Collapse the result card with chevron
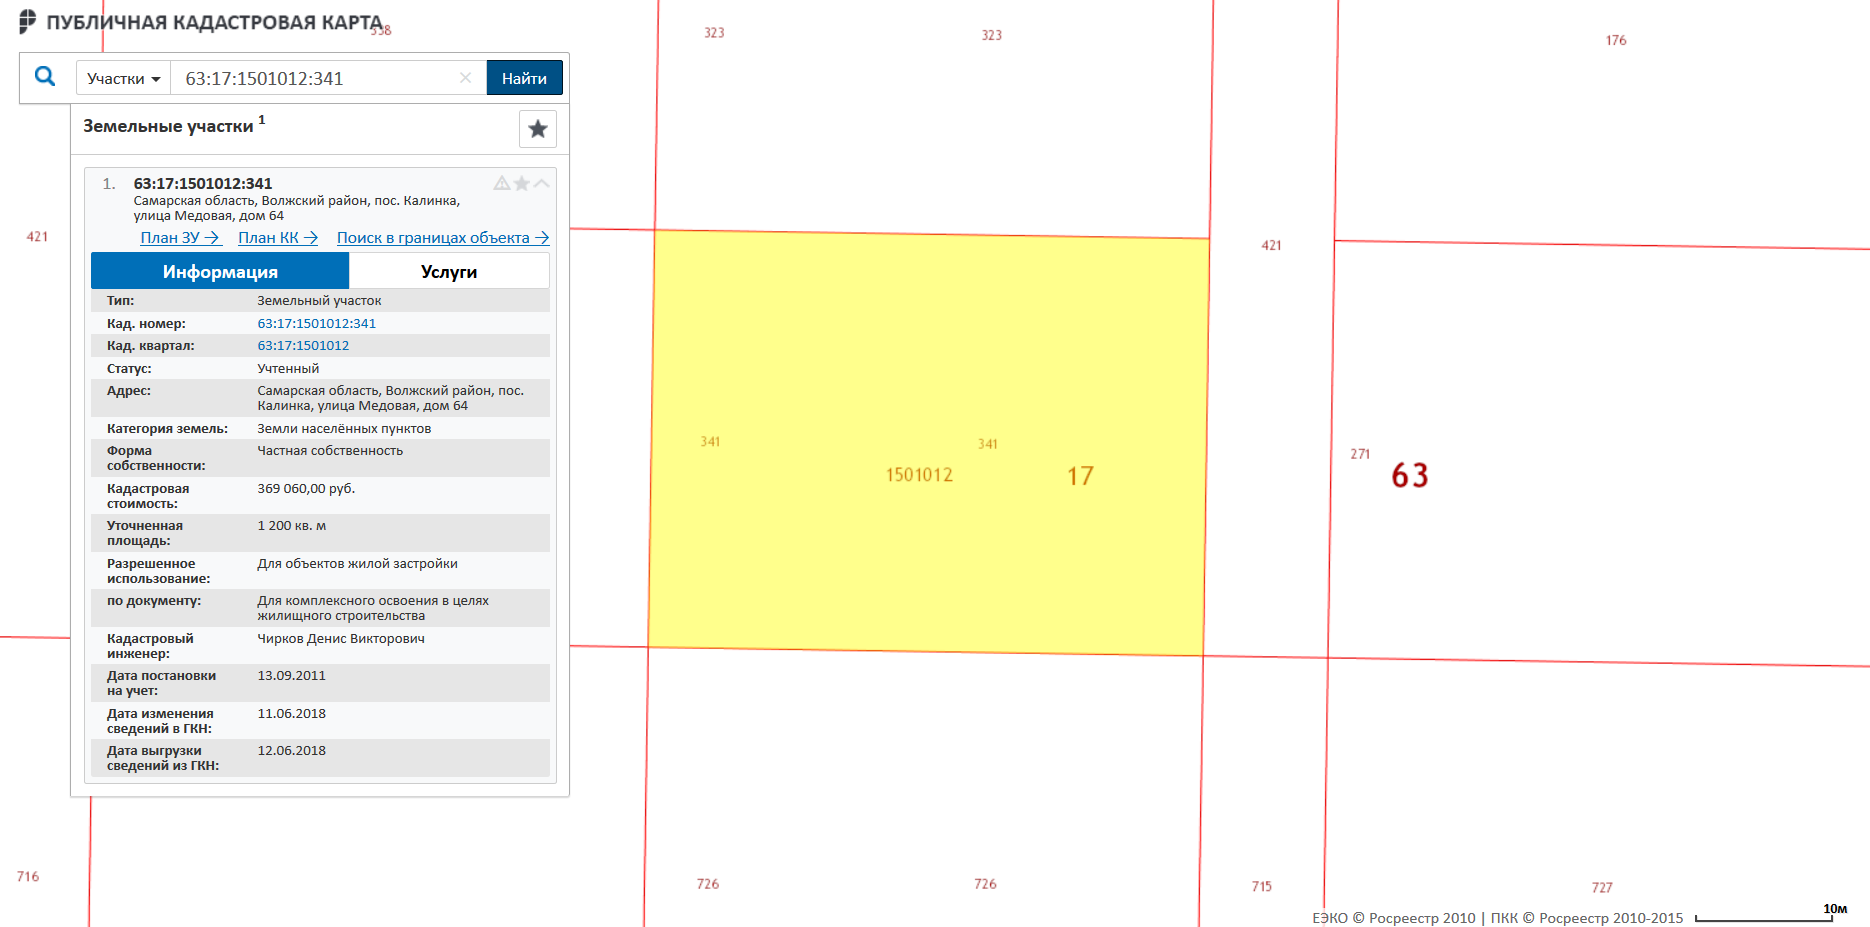1870x927 pixels. click(541, 183)
